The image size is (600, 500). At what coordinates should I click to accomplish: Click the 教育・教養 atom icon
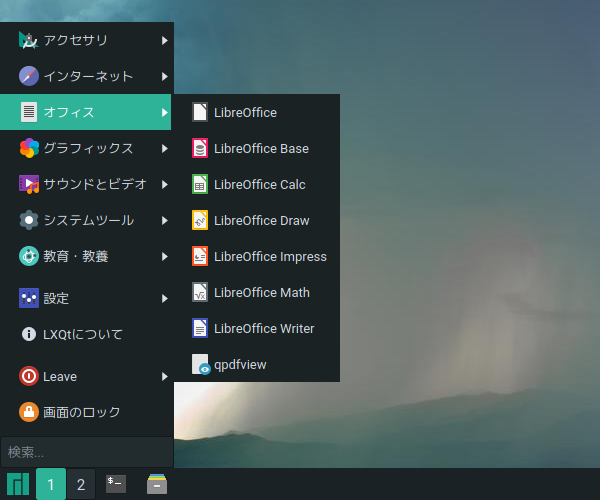pos(29,256)
